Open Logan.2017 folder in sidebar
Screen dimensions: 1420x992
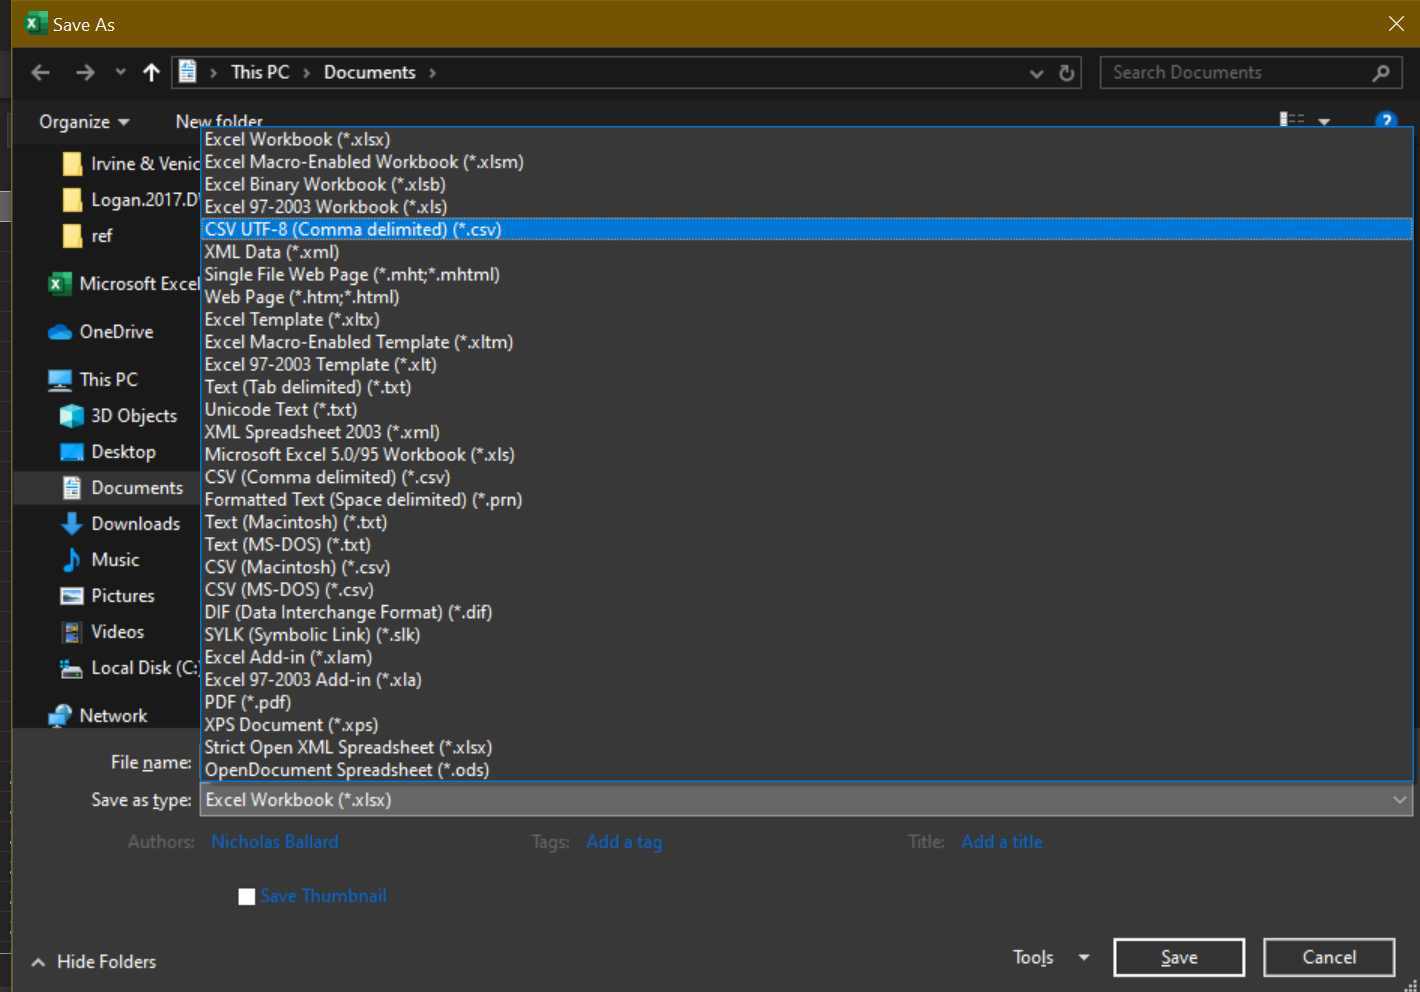(130, 200)
